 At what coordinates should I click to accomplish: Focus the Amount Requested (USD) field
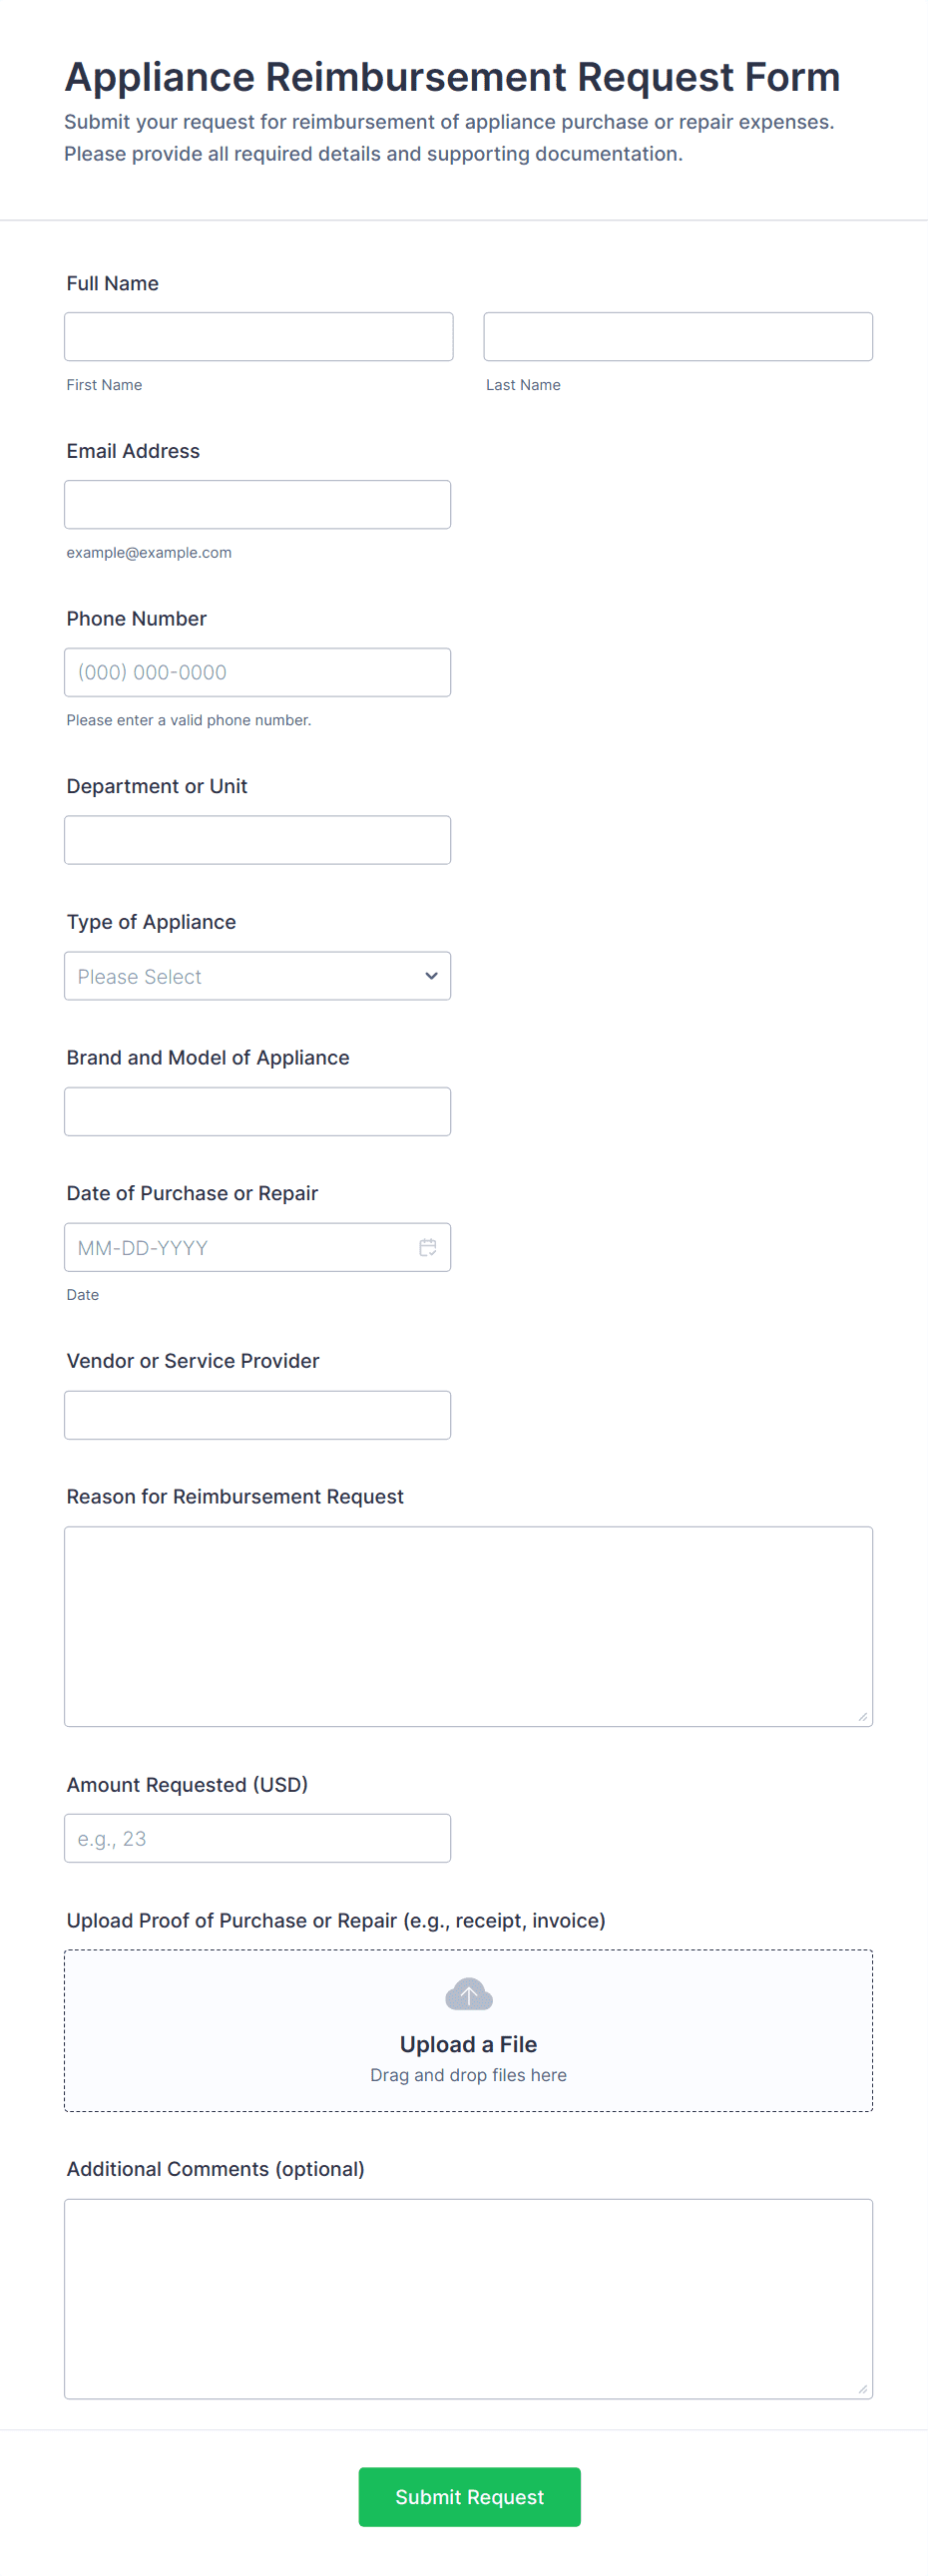click(257, 1838)
